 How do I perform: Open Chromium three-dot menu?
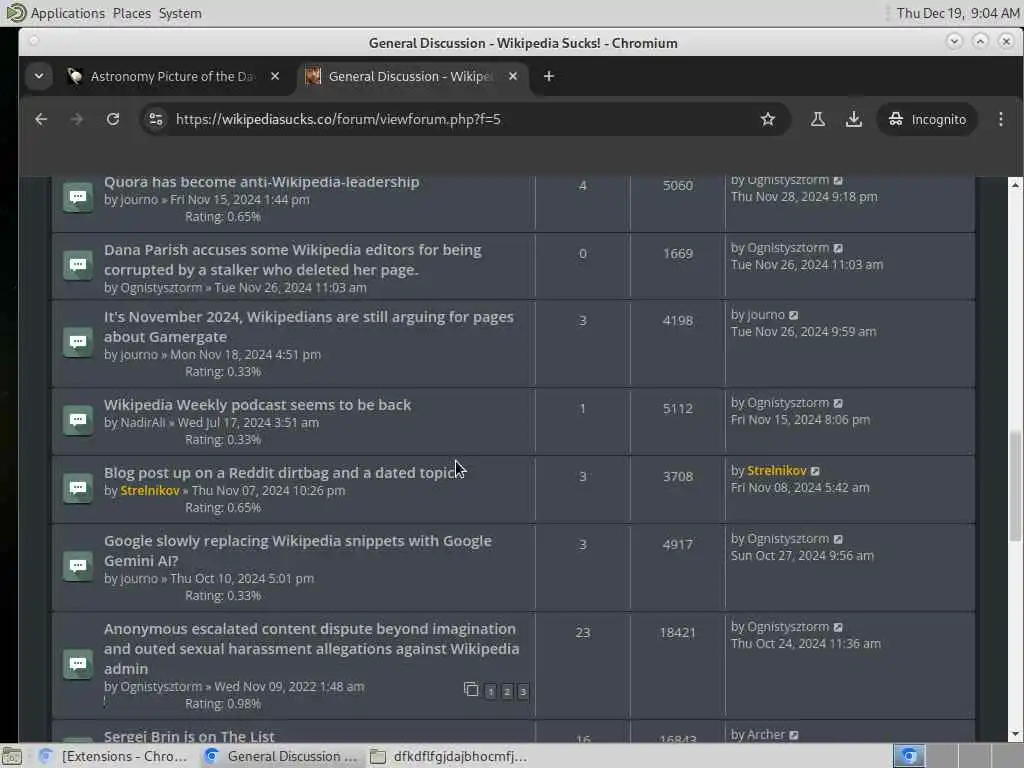pyautogui.click(x=1000, y=120)
